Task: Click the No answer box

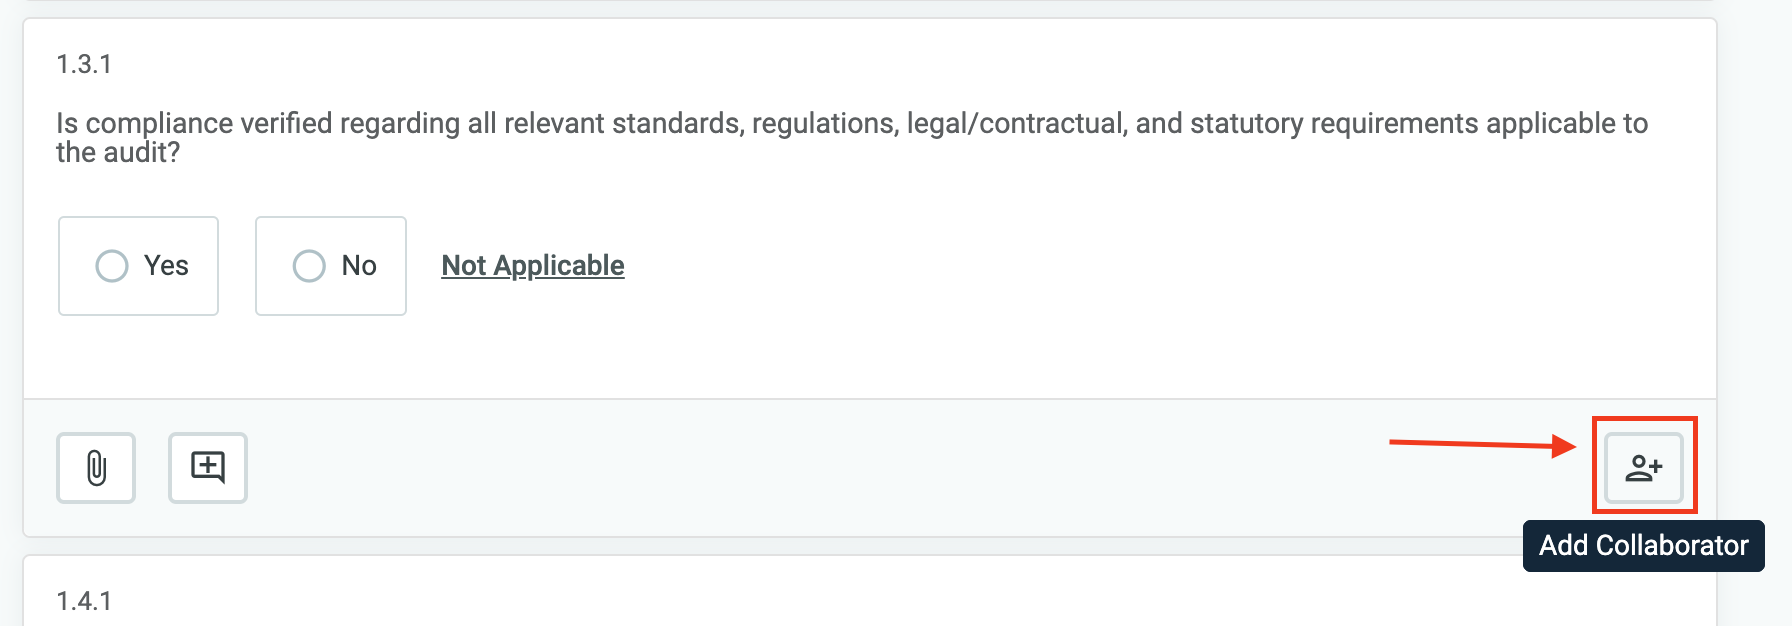Action: click(330, 266)
